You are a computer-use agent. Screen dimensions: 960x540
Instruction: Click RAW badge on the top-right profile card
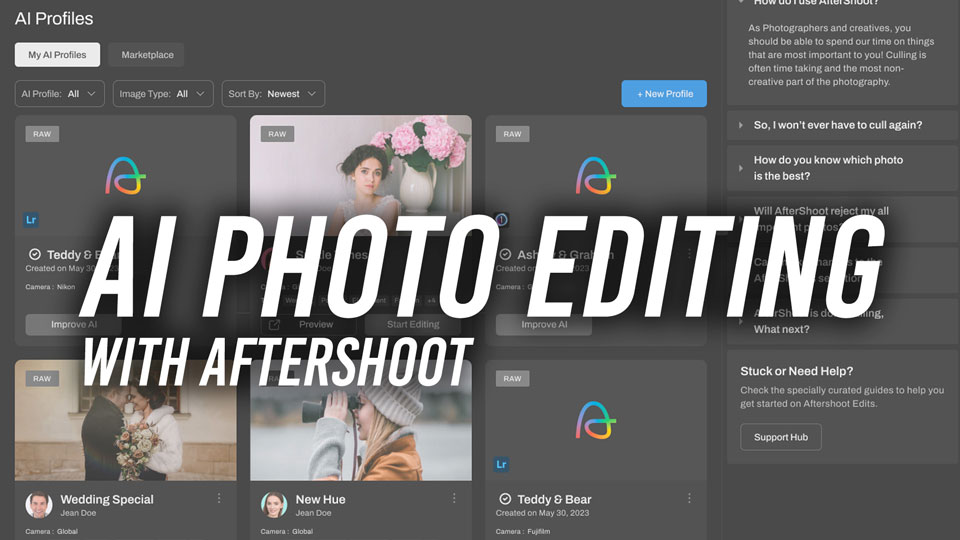click(512, 133)
